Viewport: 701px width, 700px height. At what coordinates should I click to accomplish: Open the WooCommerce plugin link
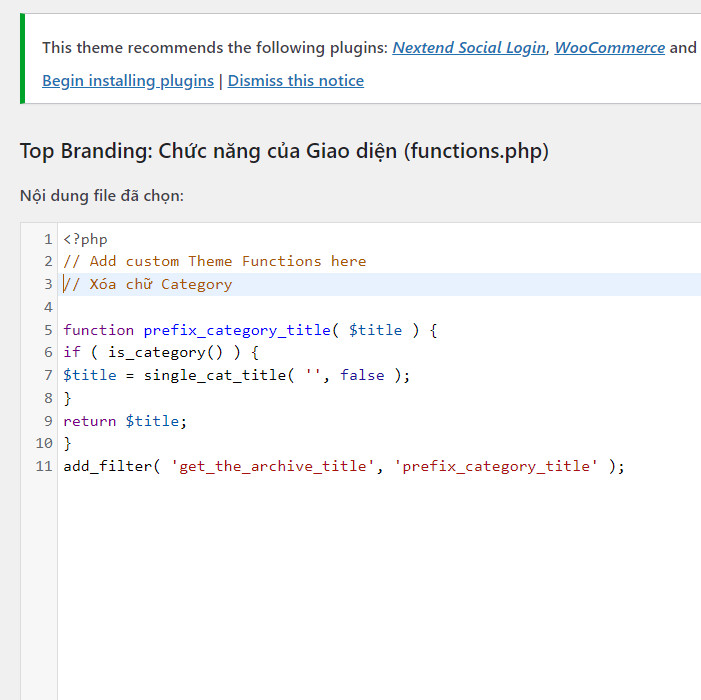click(610, 48)
